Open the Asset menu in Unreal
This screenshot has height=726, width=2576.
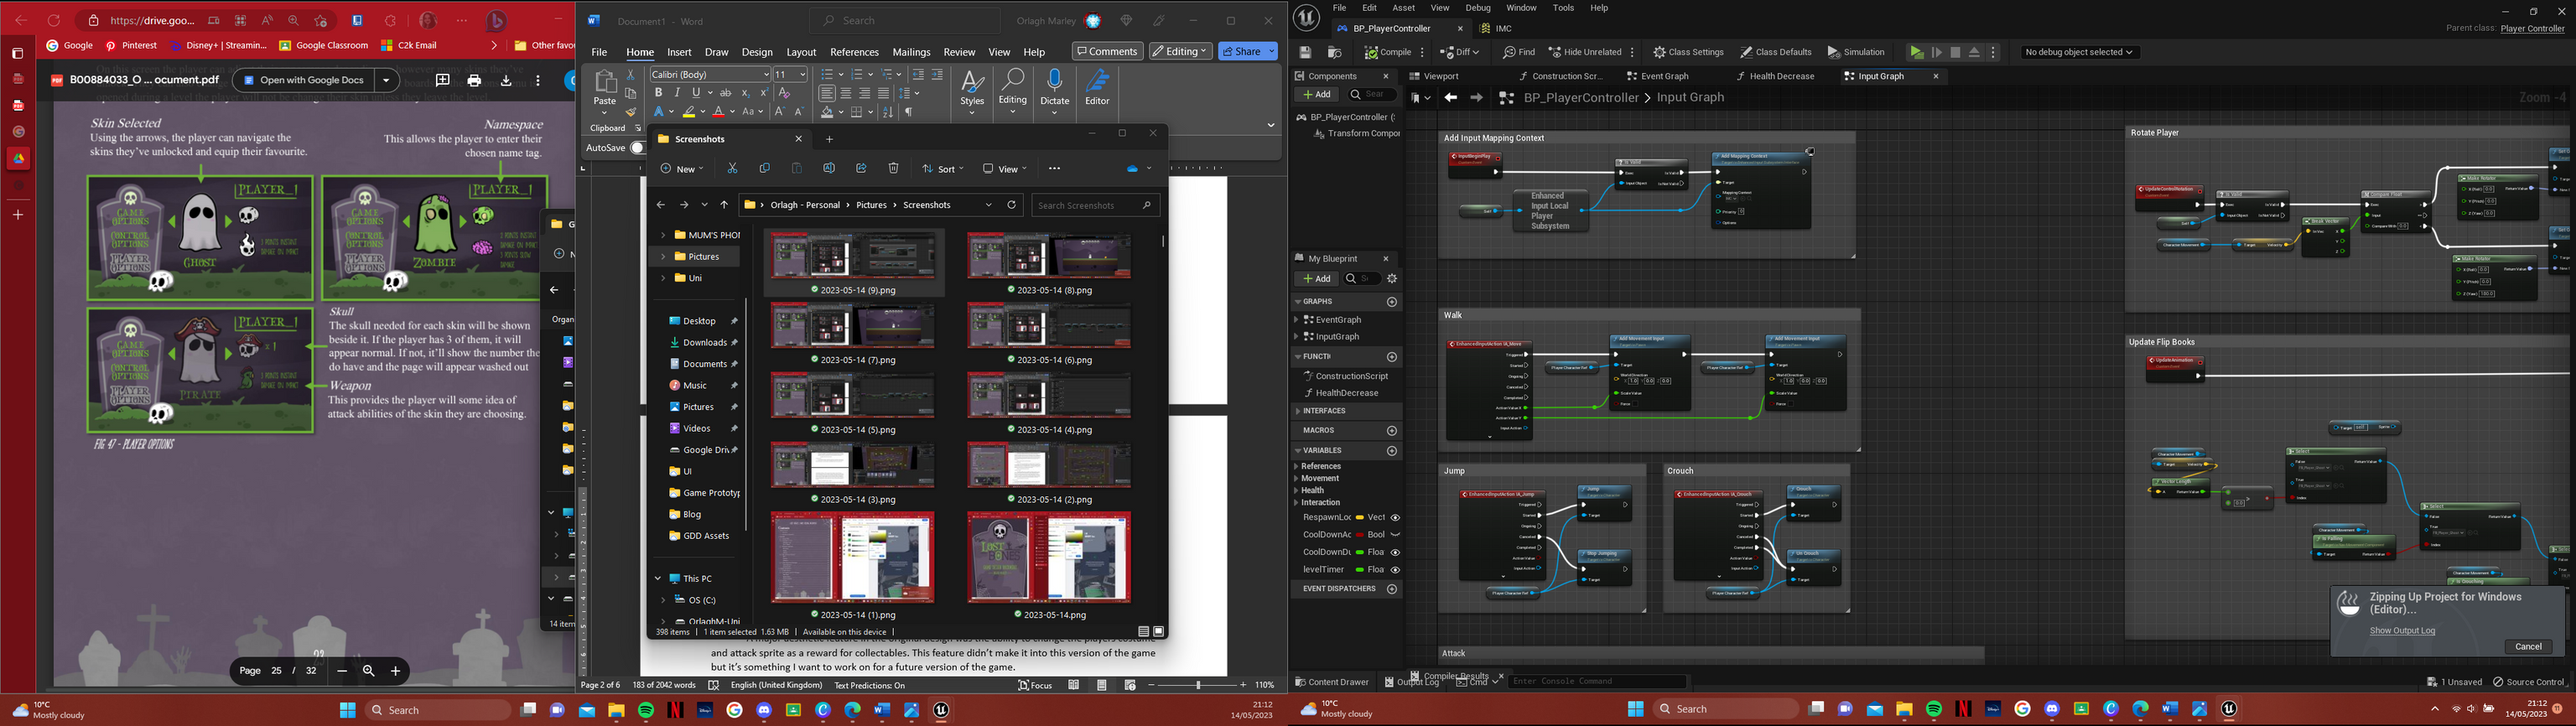(x=1404, y=8)
